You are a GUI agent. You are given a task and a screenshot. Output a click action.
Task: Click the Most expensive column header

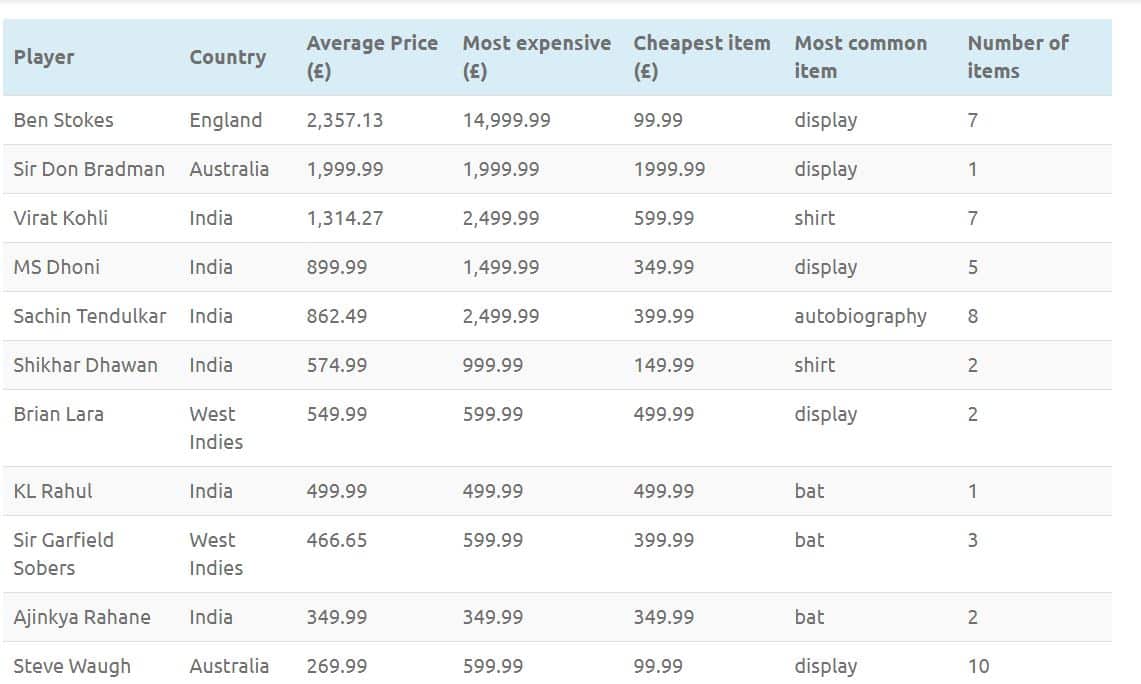coord(536,57)
